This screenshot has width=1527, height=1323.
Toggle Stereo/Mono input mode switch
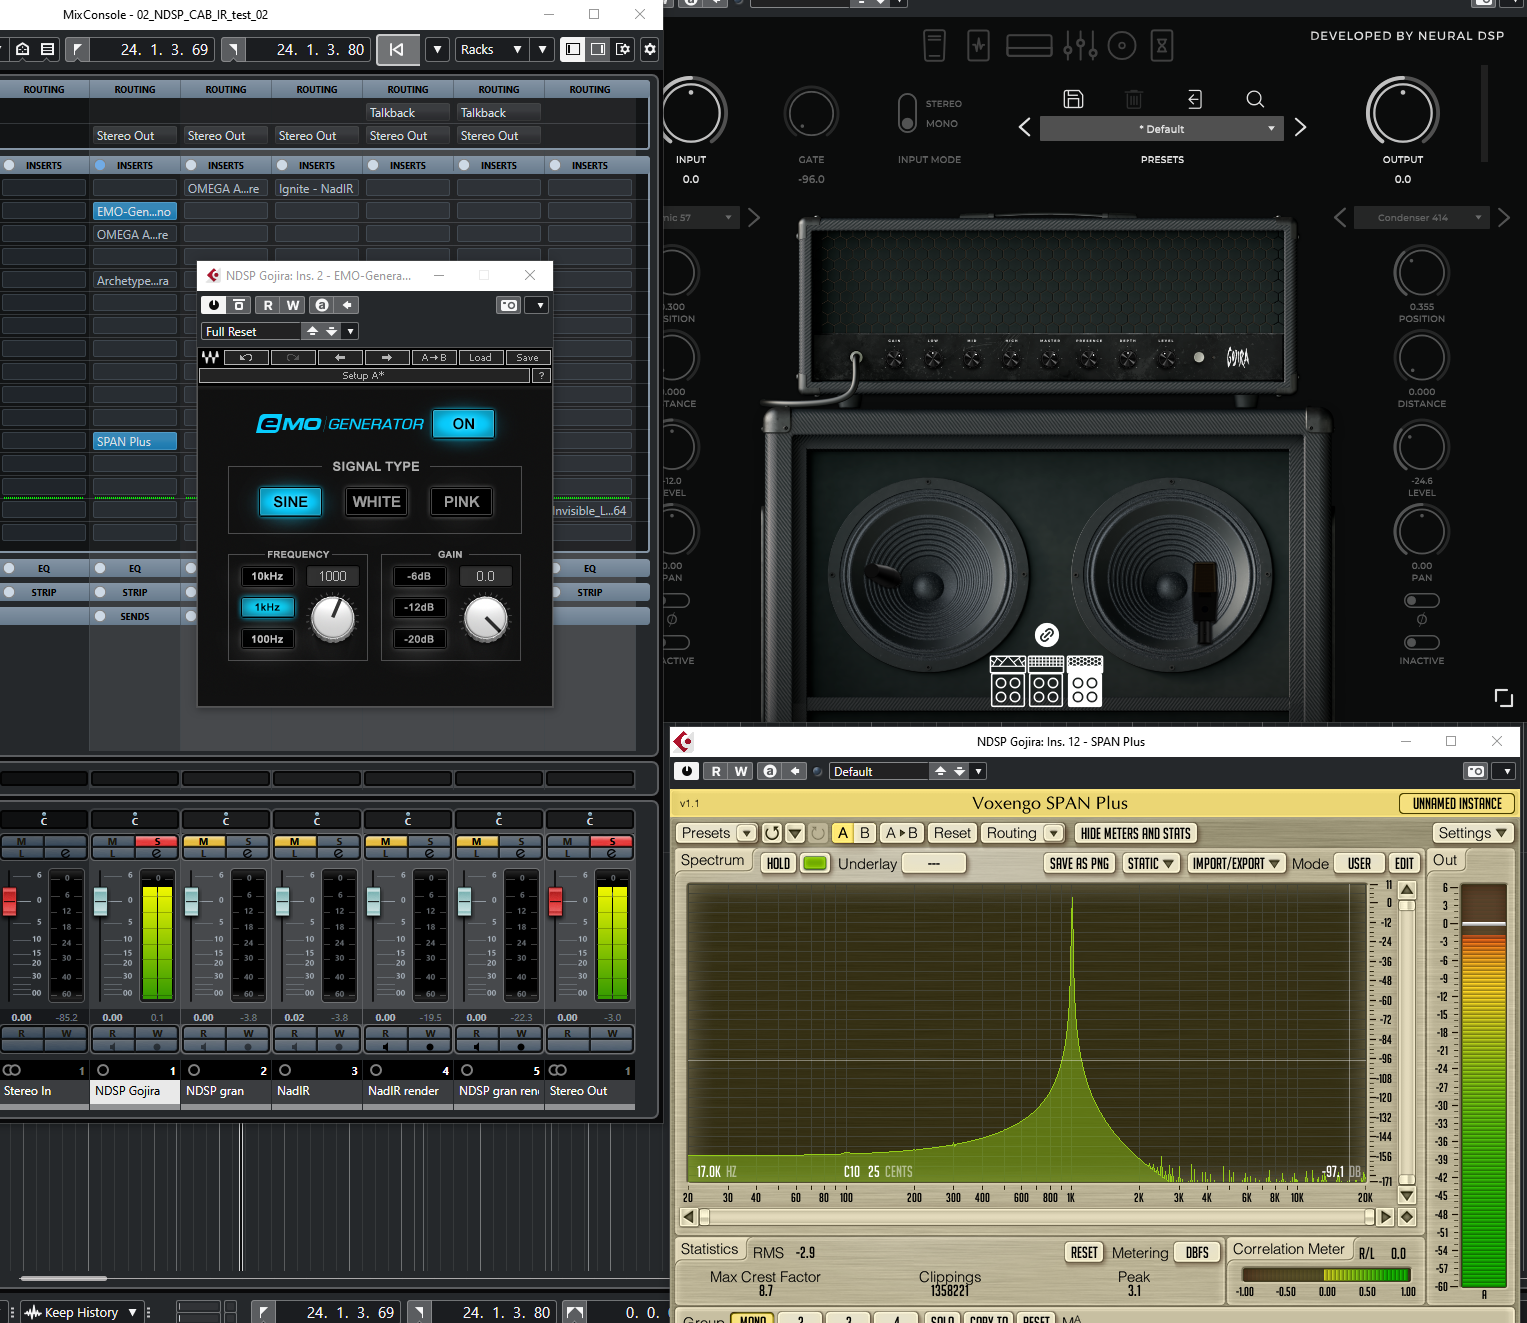[907, 113]
